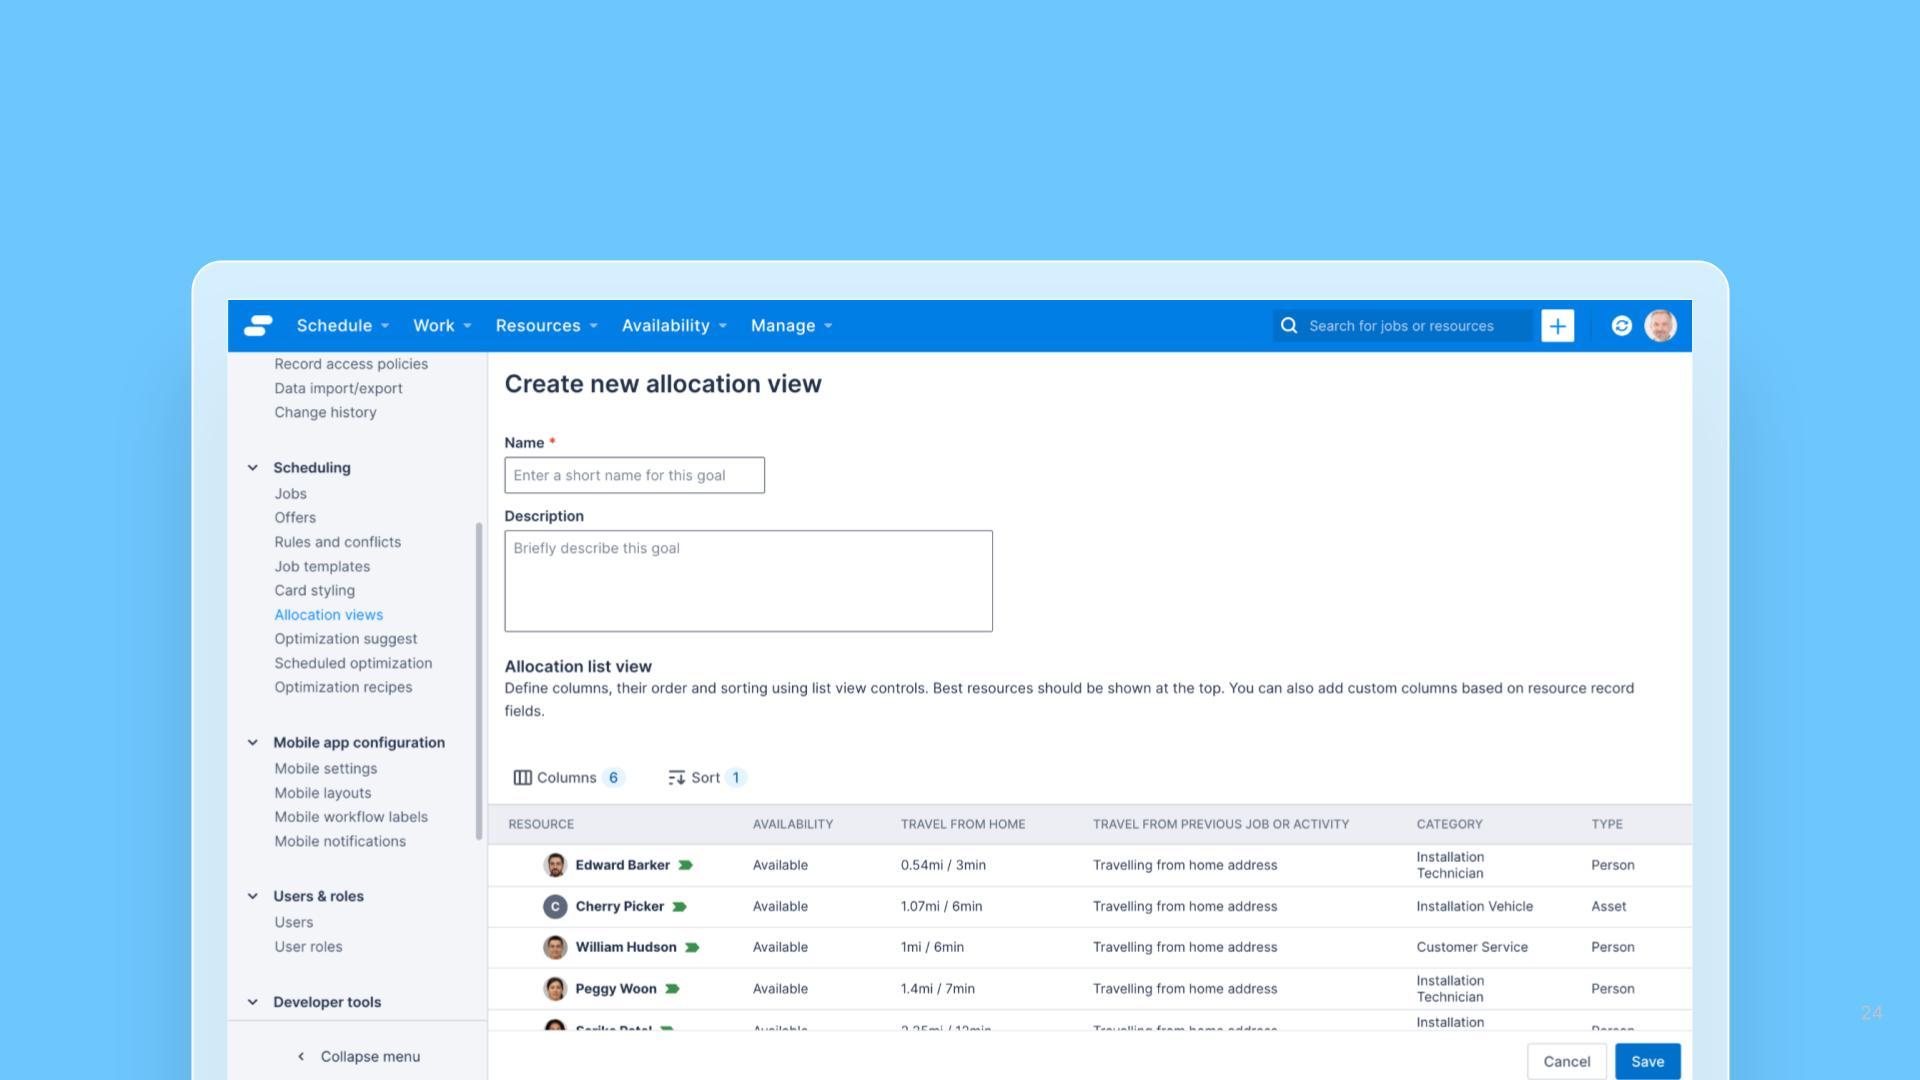Screen dimensions: 1920x1080
Task: Click William Hudson's avatar
Action: pos(555,947)
